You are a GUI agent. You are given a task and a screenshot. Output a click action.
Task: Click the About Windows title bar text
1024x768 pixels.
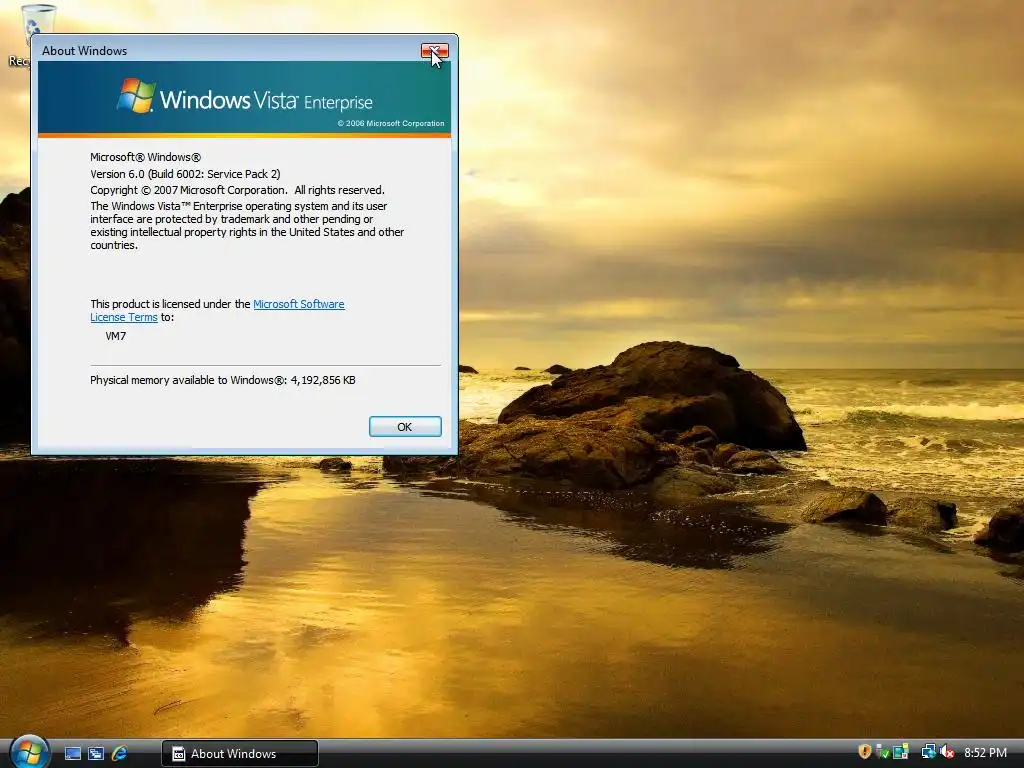click(x=84, y=51)
